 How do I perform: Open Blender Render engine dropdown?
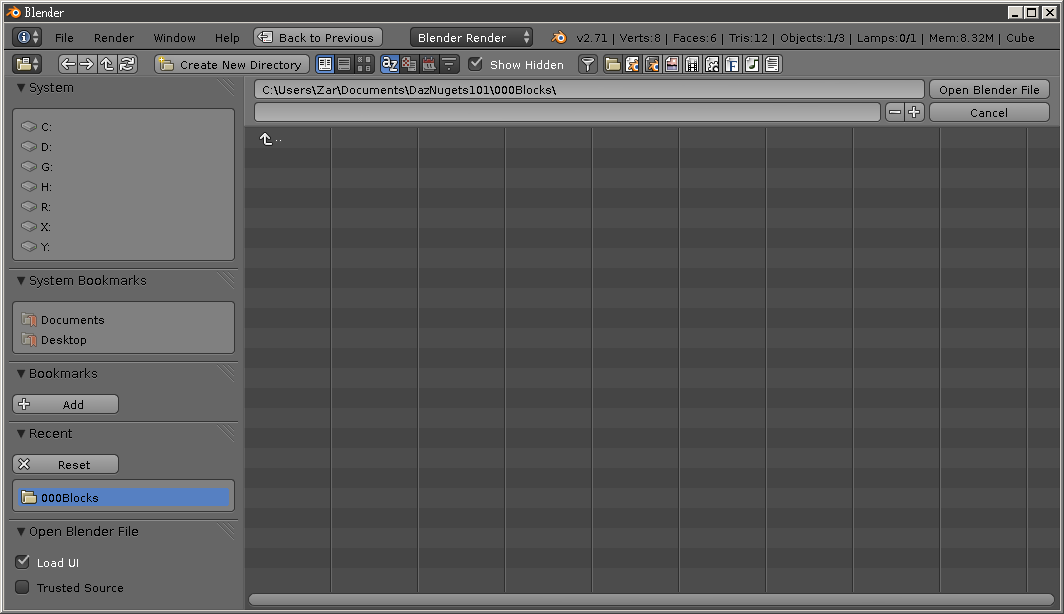[471, 37]
